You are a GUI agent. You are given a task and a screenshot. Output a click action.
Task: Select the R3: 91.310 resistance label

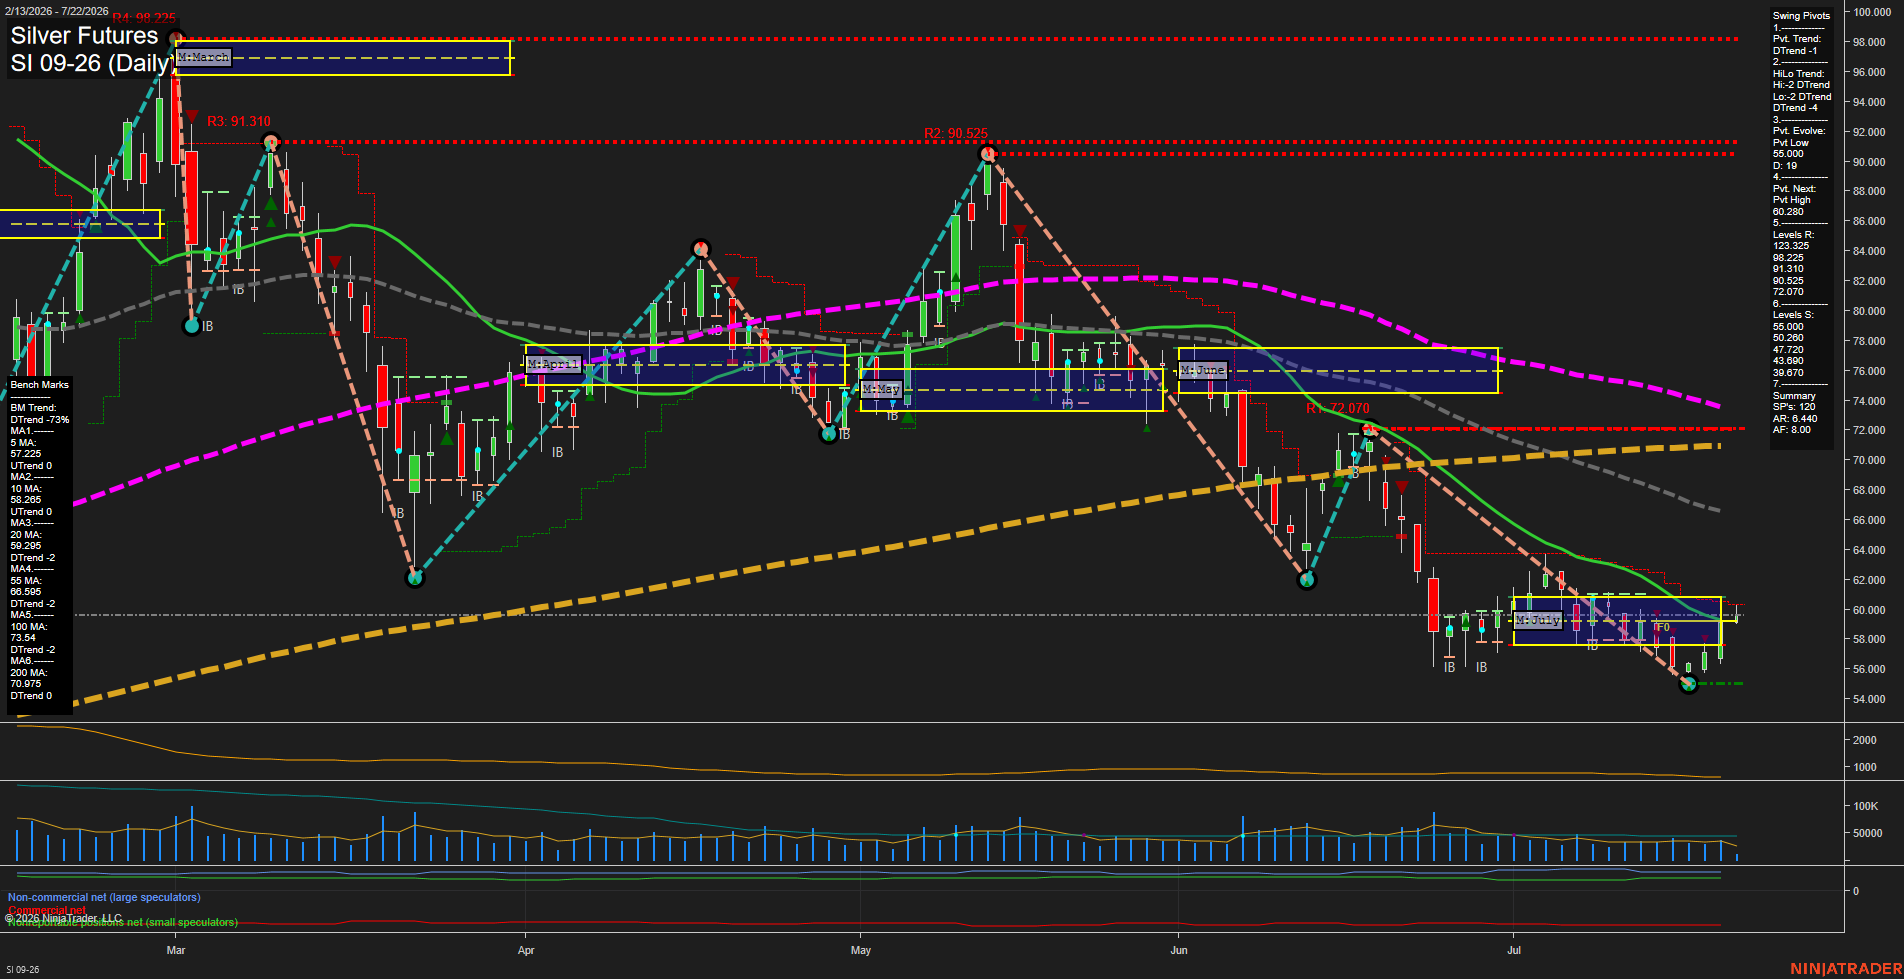pyautogui.click(x=239, y=121)
